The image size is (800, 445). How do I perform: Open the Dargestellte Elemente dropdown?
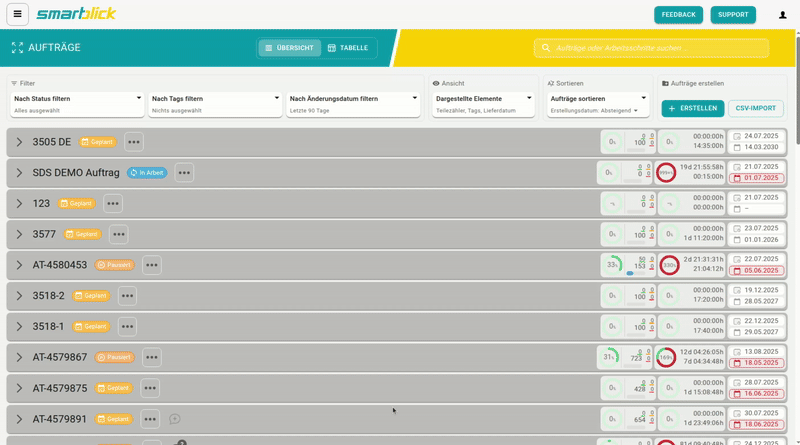pos(484,99)
